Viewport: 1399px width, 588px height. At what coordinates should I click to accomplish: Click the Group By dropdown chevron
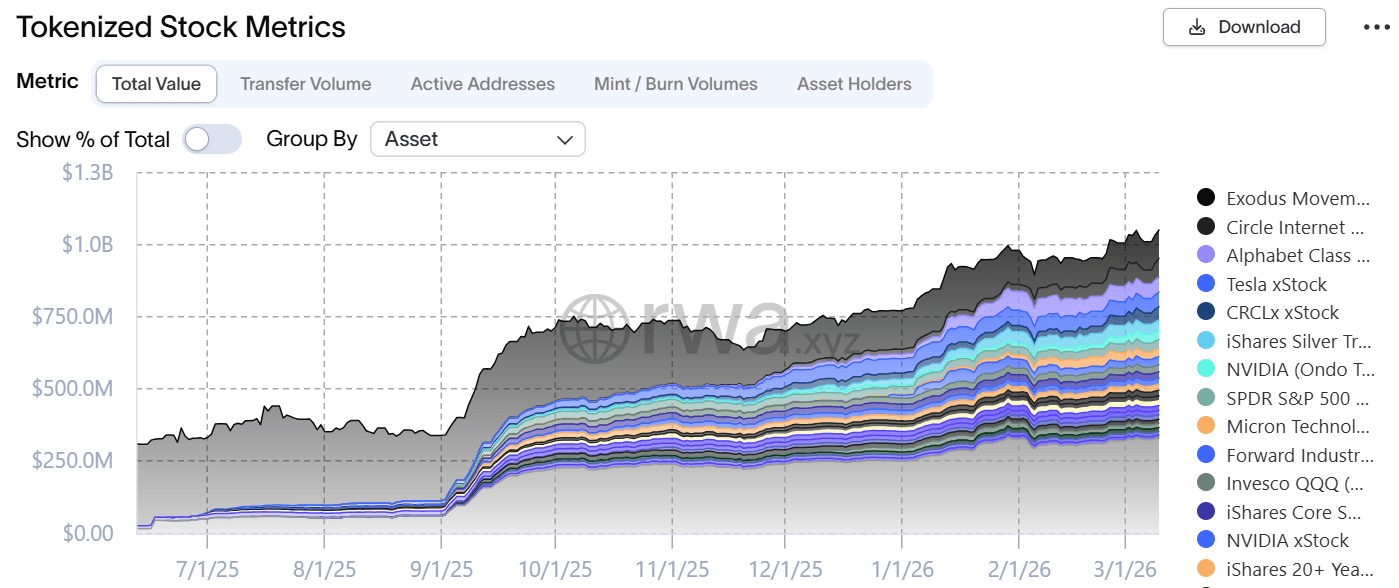coord(564,139)
